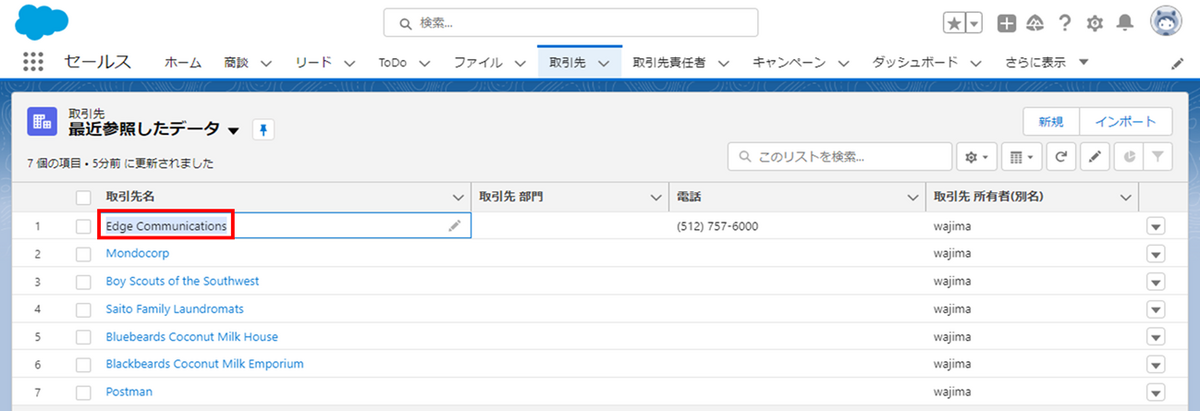The image size is (1200, 411).
Task: Open the リード tab
Action: click(x=313, y=62)
